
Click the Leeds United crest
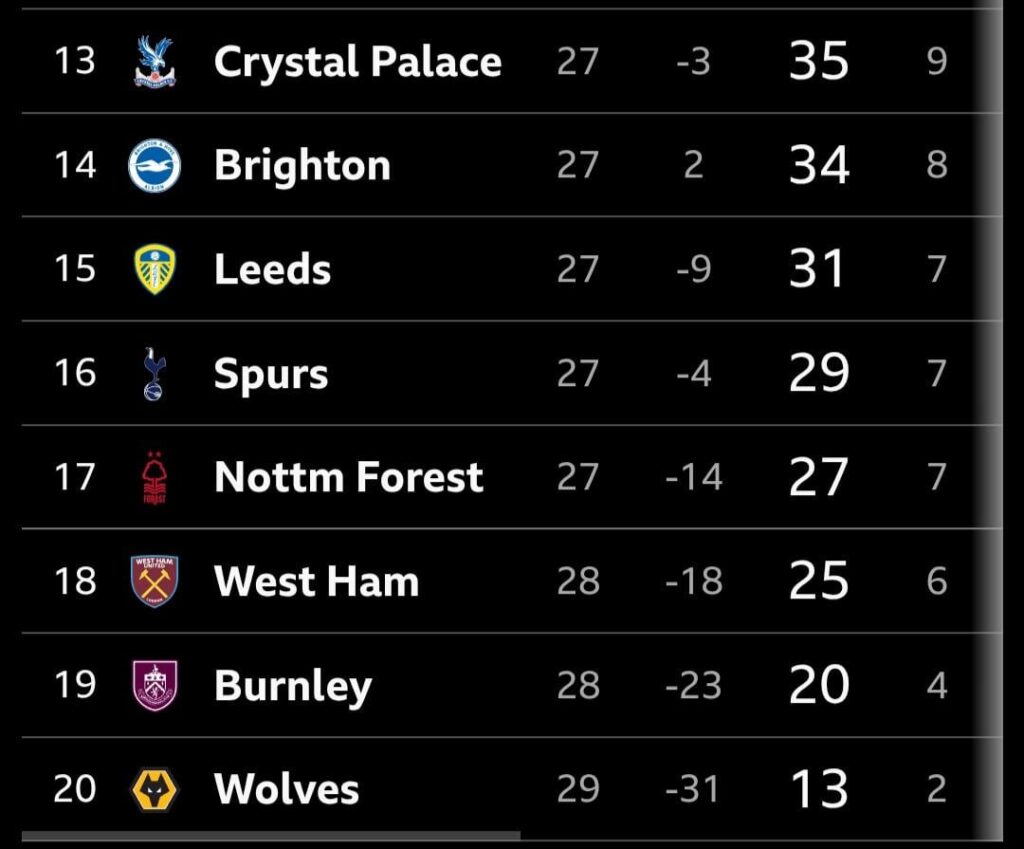pyautogui.click(x=153, y=269)
